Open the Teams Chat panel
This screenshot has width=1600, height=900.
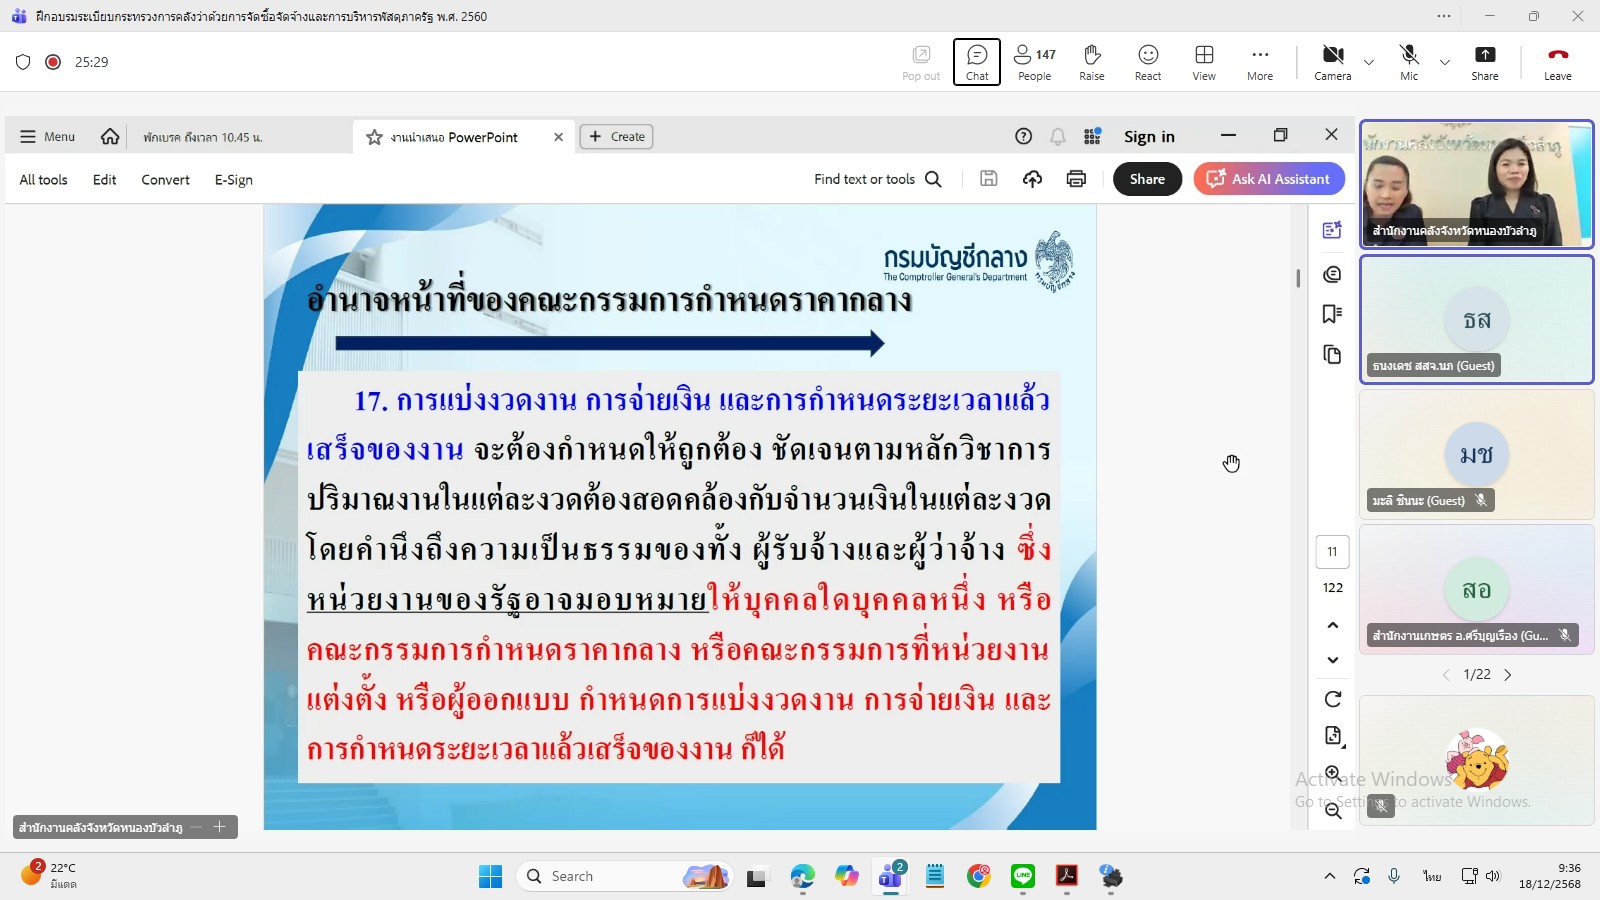click(x=976, y=62)
